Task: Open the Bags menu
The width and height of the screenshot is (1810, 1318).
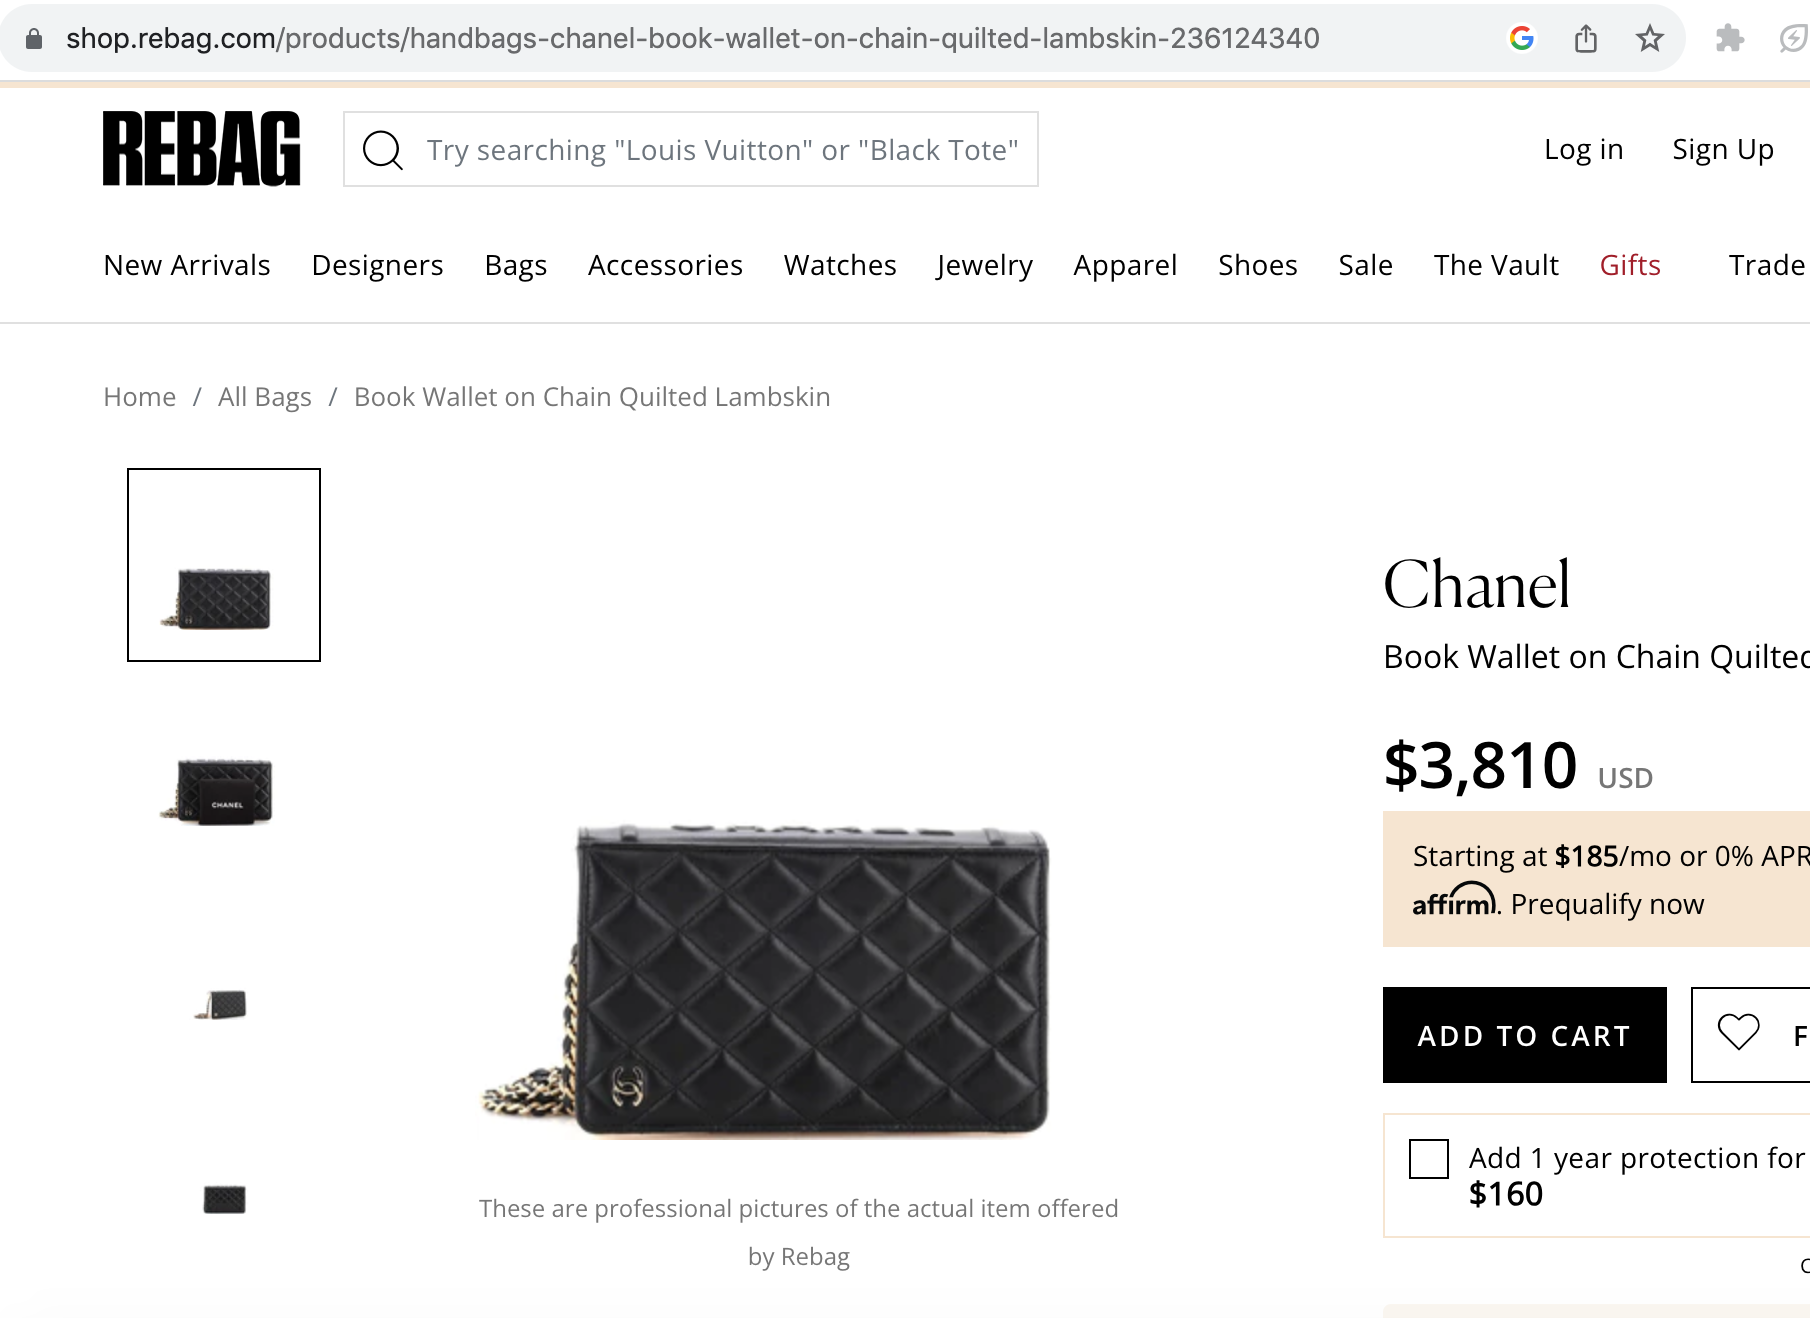Action: (x=515, y=265)
